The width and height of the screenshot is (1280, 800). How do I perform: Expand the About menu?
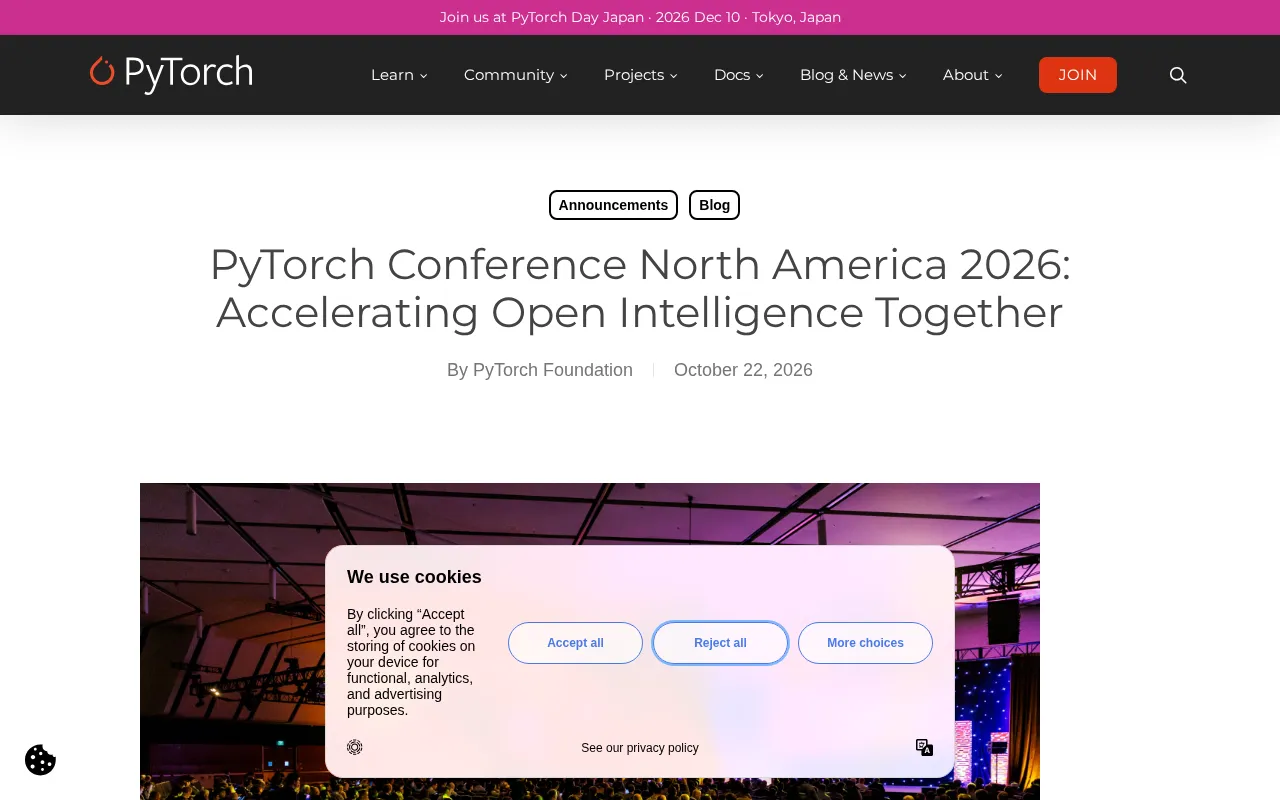pyautogui.click(x=972, y=75)
